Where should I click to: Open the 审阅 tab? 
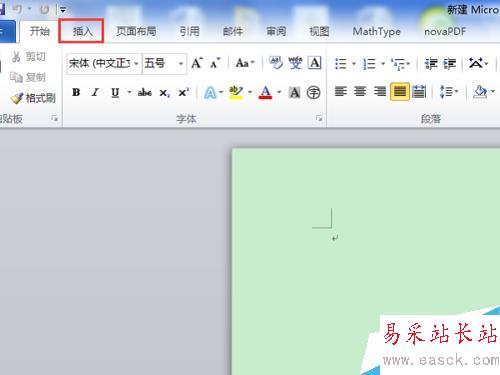276,31
